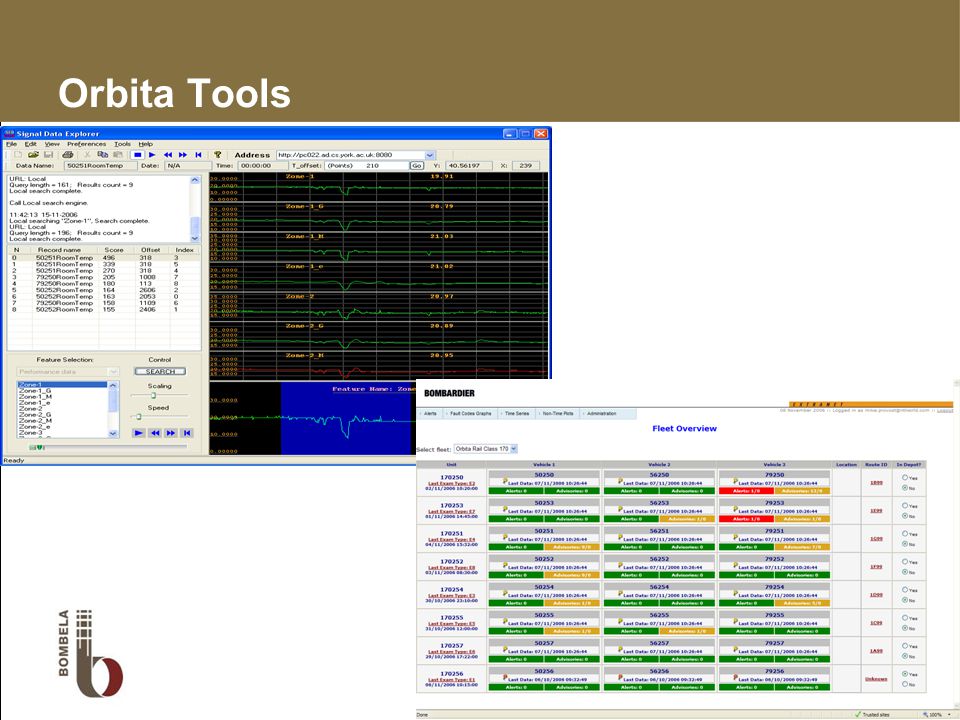Switch to the Time Series tab
Screen dimensions: 960x720
click(x=517, y=414)
